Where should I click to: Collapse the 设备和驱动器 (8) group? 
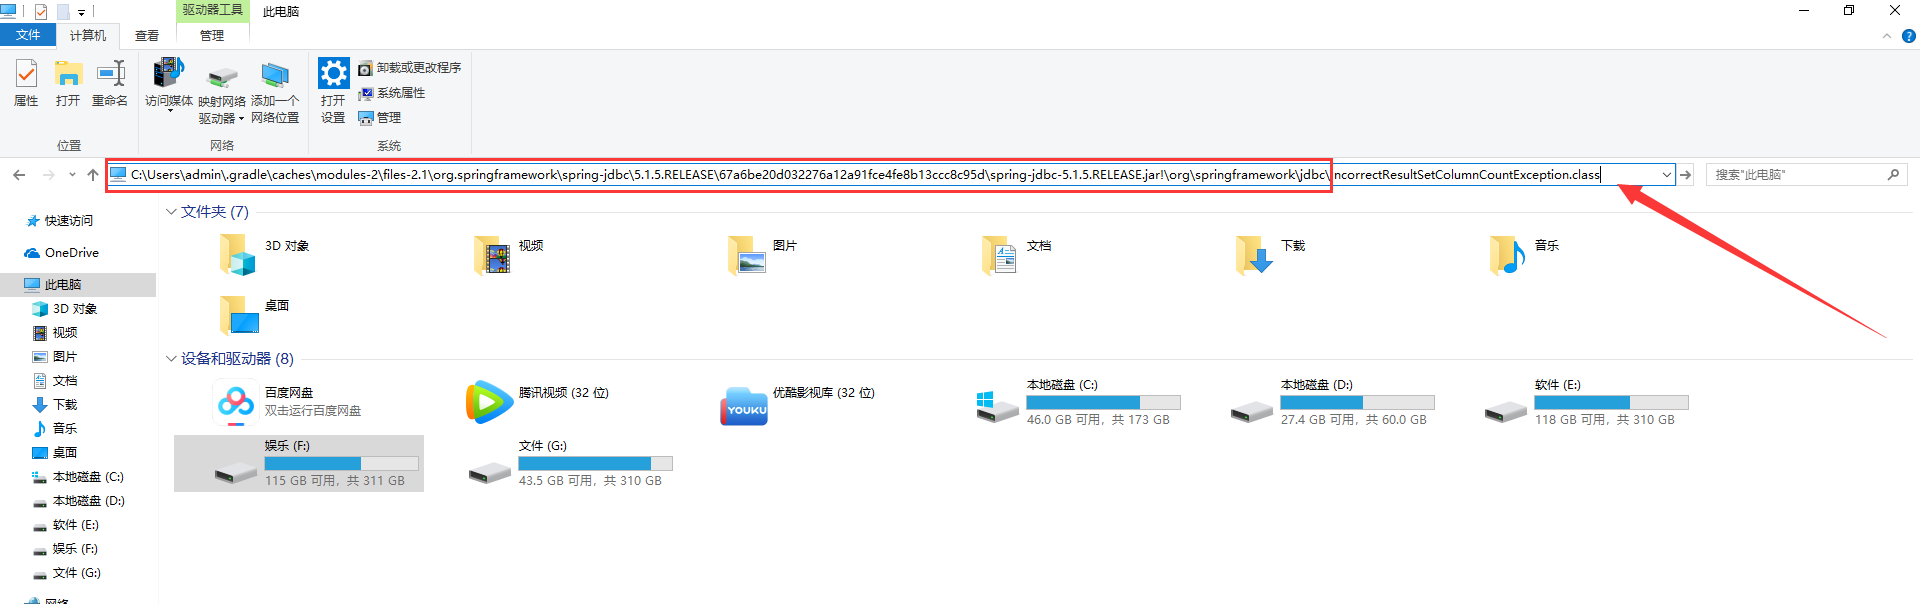(171, 359)
